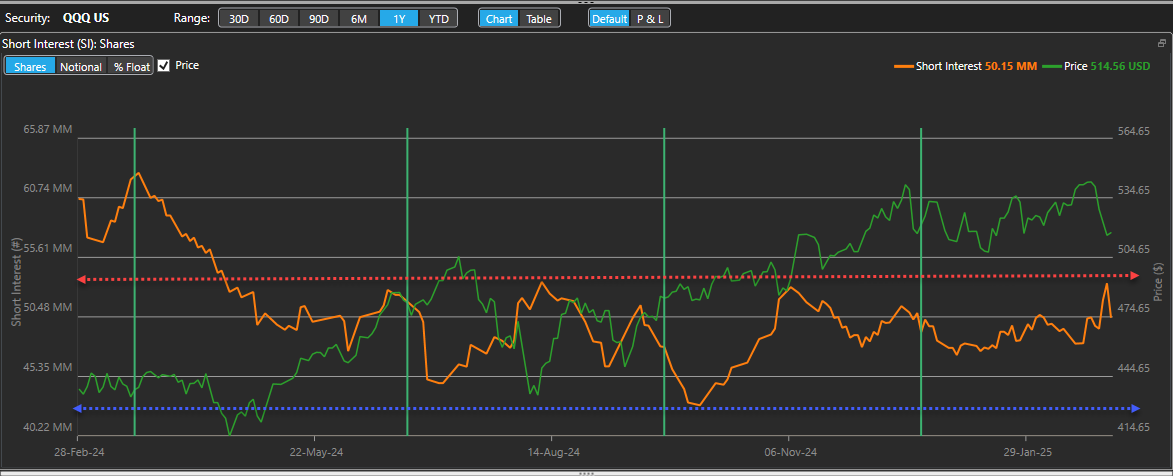The width and height of the screenshot is (1173, 476).
Task: Select the 1Y range button
Action: (x=399, y=19)
